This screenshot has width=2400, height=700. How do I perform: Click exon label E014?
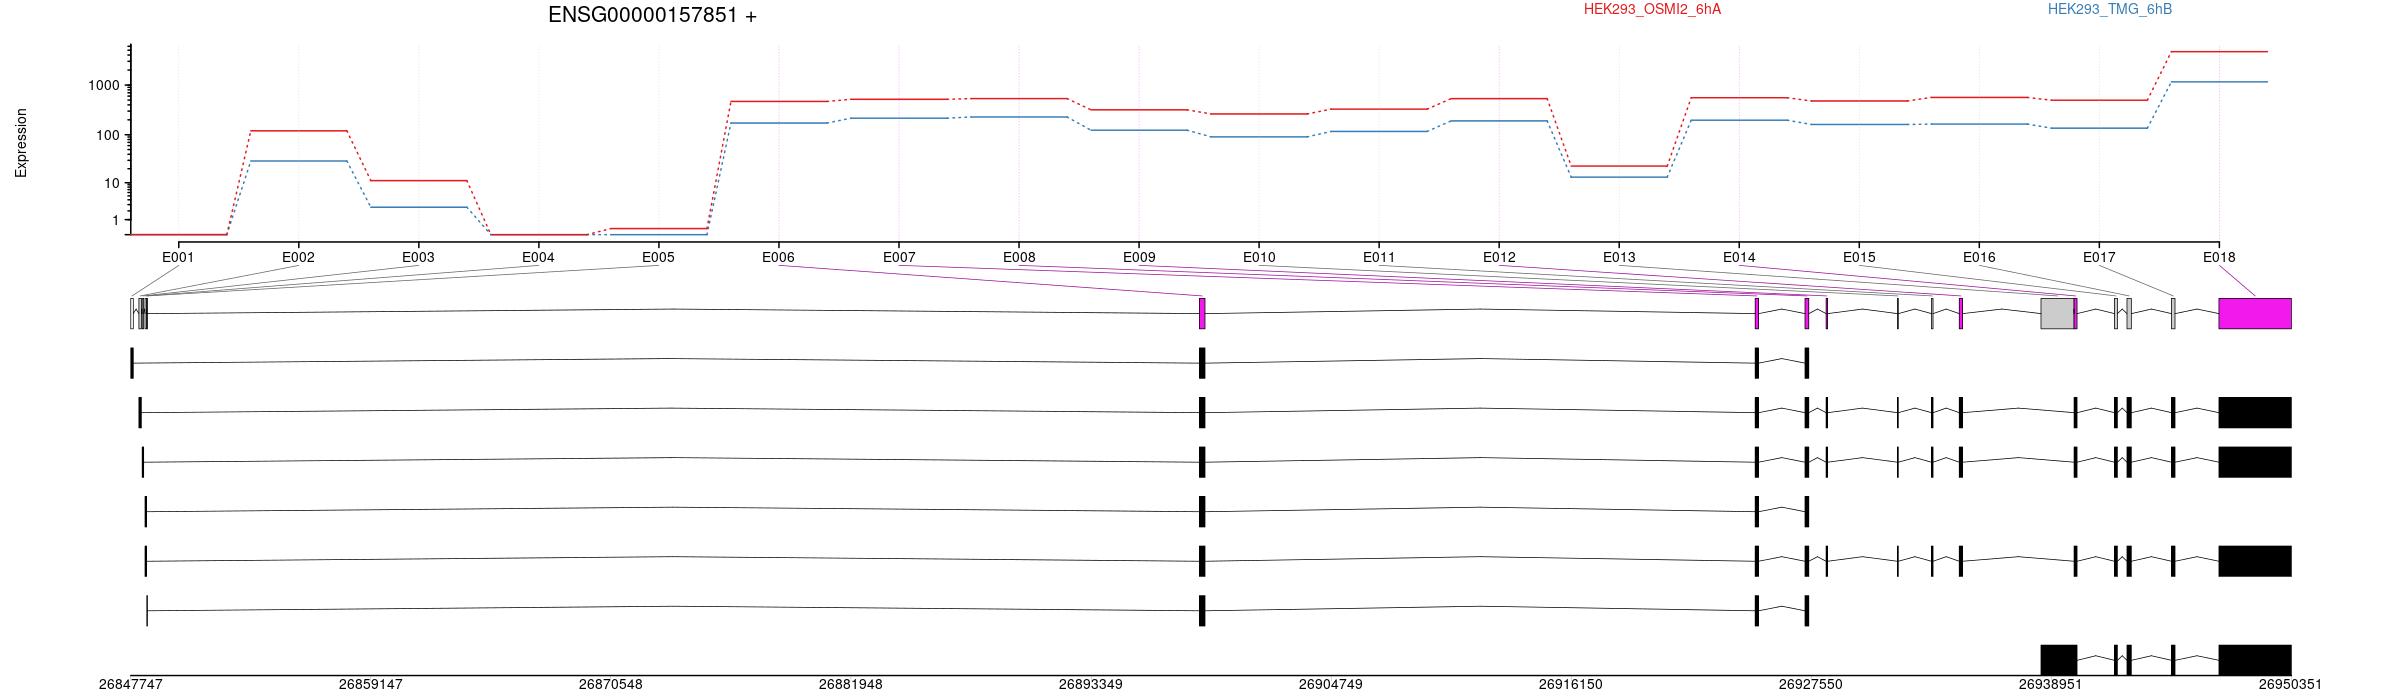[1739, 257]
